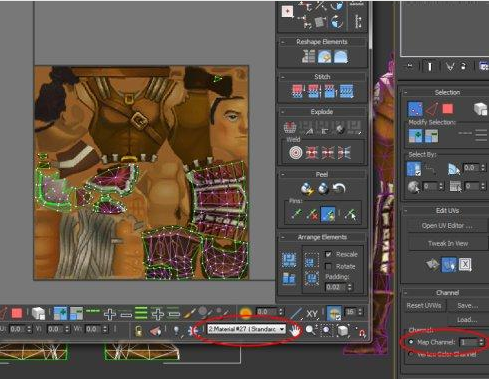Click the Pin Selected icon
Viewport: 489px width, 379px height.
pos(296,214)
